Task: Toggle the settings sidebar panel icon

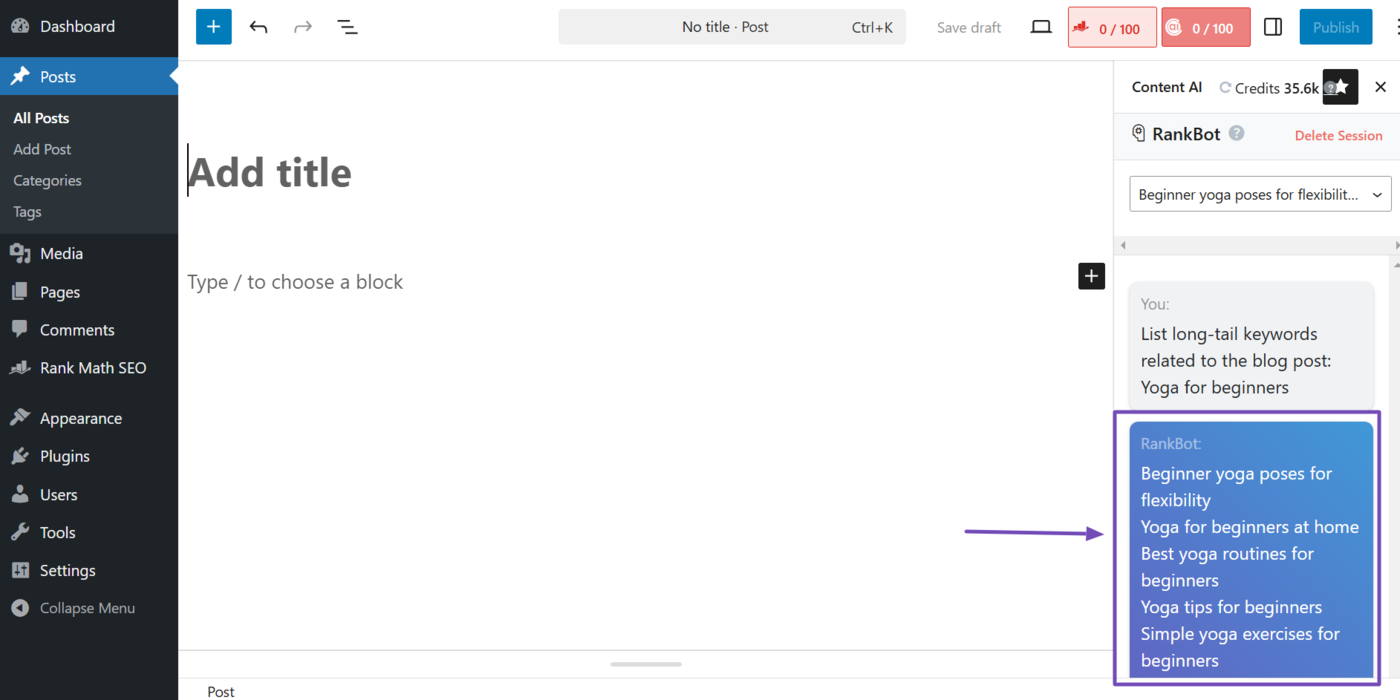Action: point(1273,27)
